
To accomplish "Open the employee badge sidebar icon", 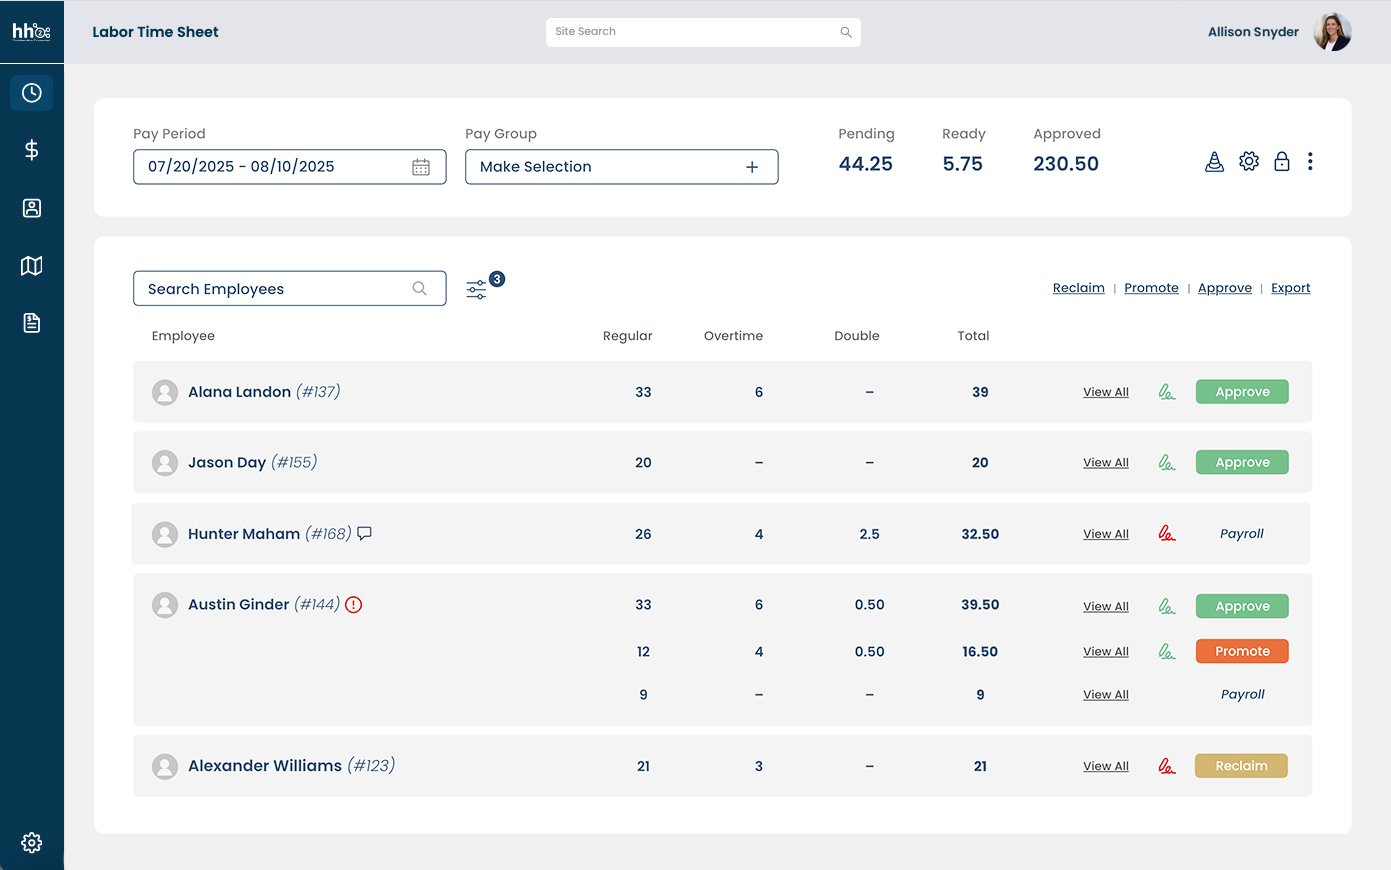I will pos(32,208).
